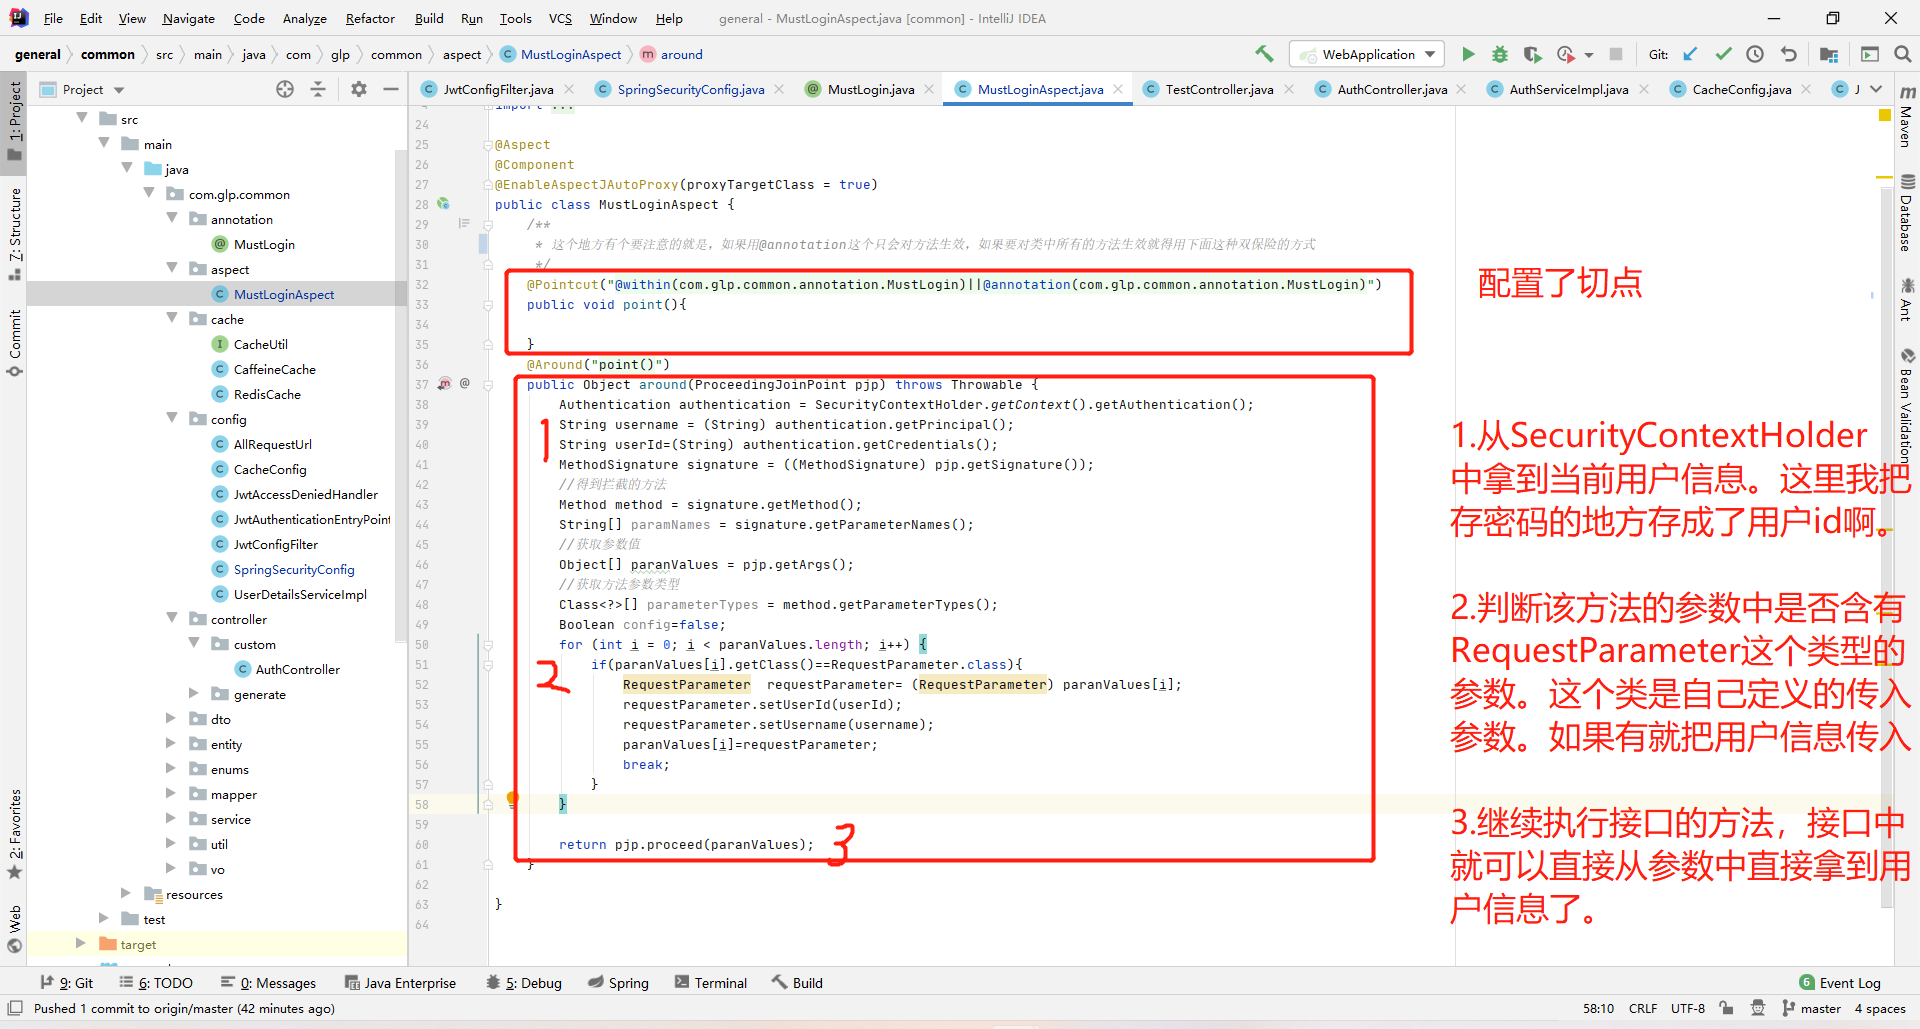Collapse the cache folder

point(172,318)
